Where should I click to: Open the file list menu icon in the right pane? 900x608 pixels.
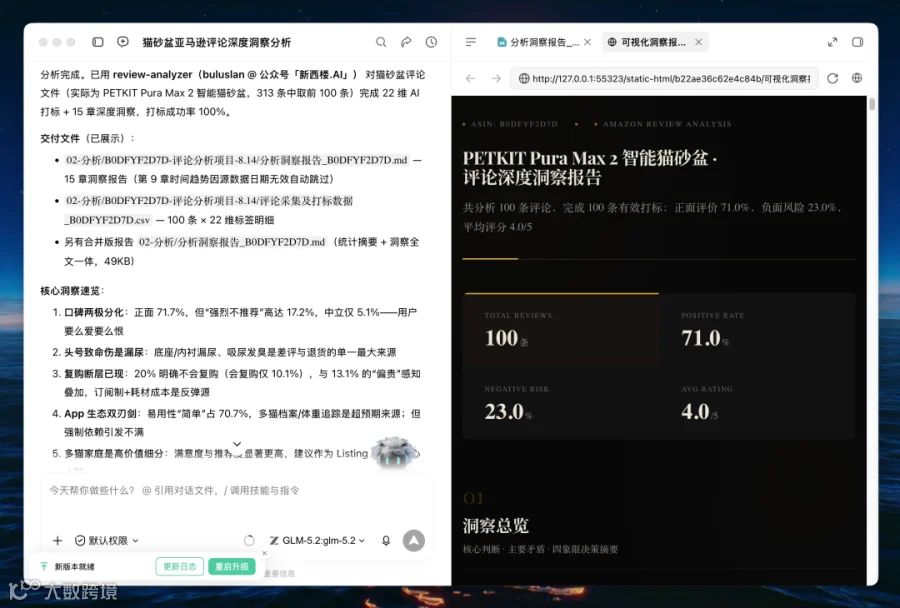[471, 42]
